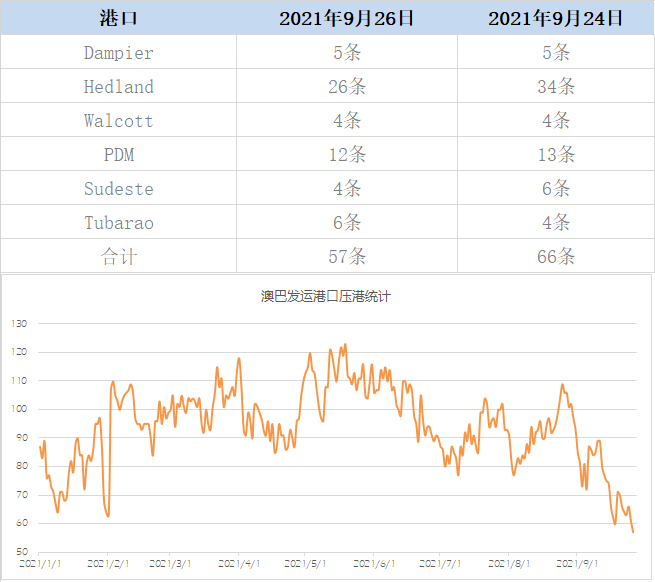The height and width of the screenshot is (582, 655).
Task: Click the 70 y-axis label
Action: [22, 495]
